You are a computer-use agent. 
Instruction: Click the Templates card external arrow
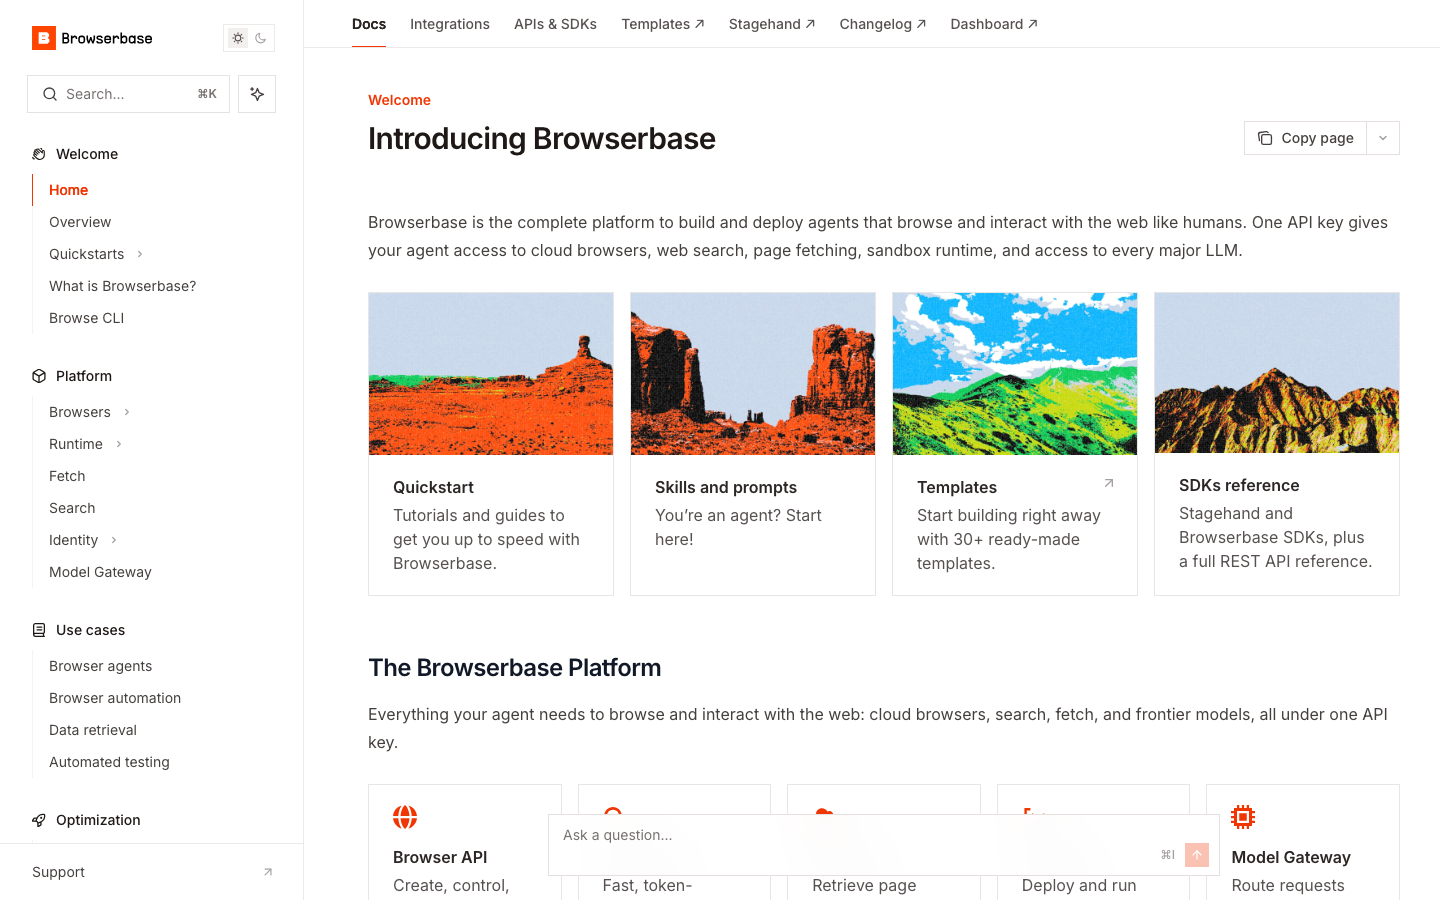(1108, 483)
